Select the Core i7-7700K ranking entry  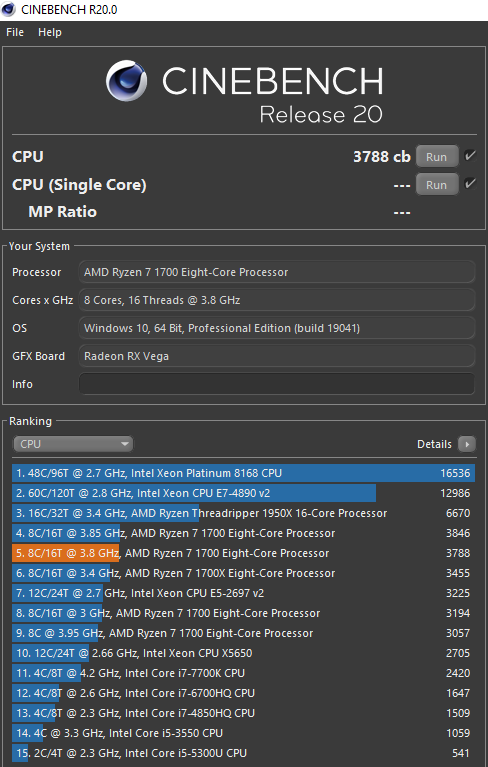click(244, 673)
